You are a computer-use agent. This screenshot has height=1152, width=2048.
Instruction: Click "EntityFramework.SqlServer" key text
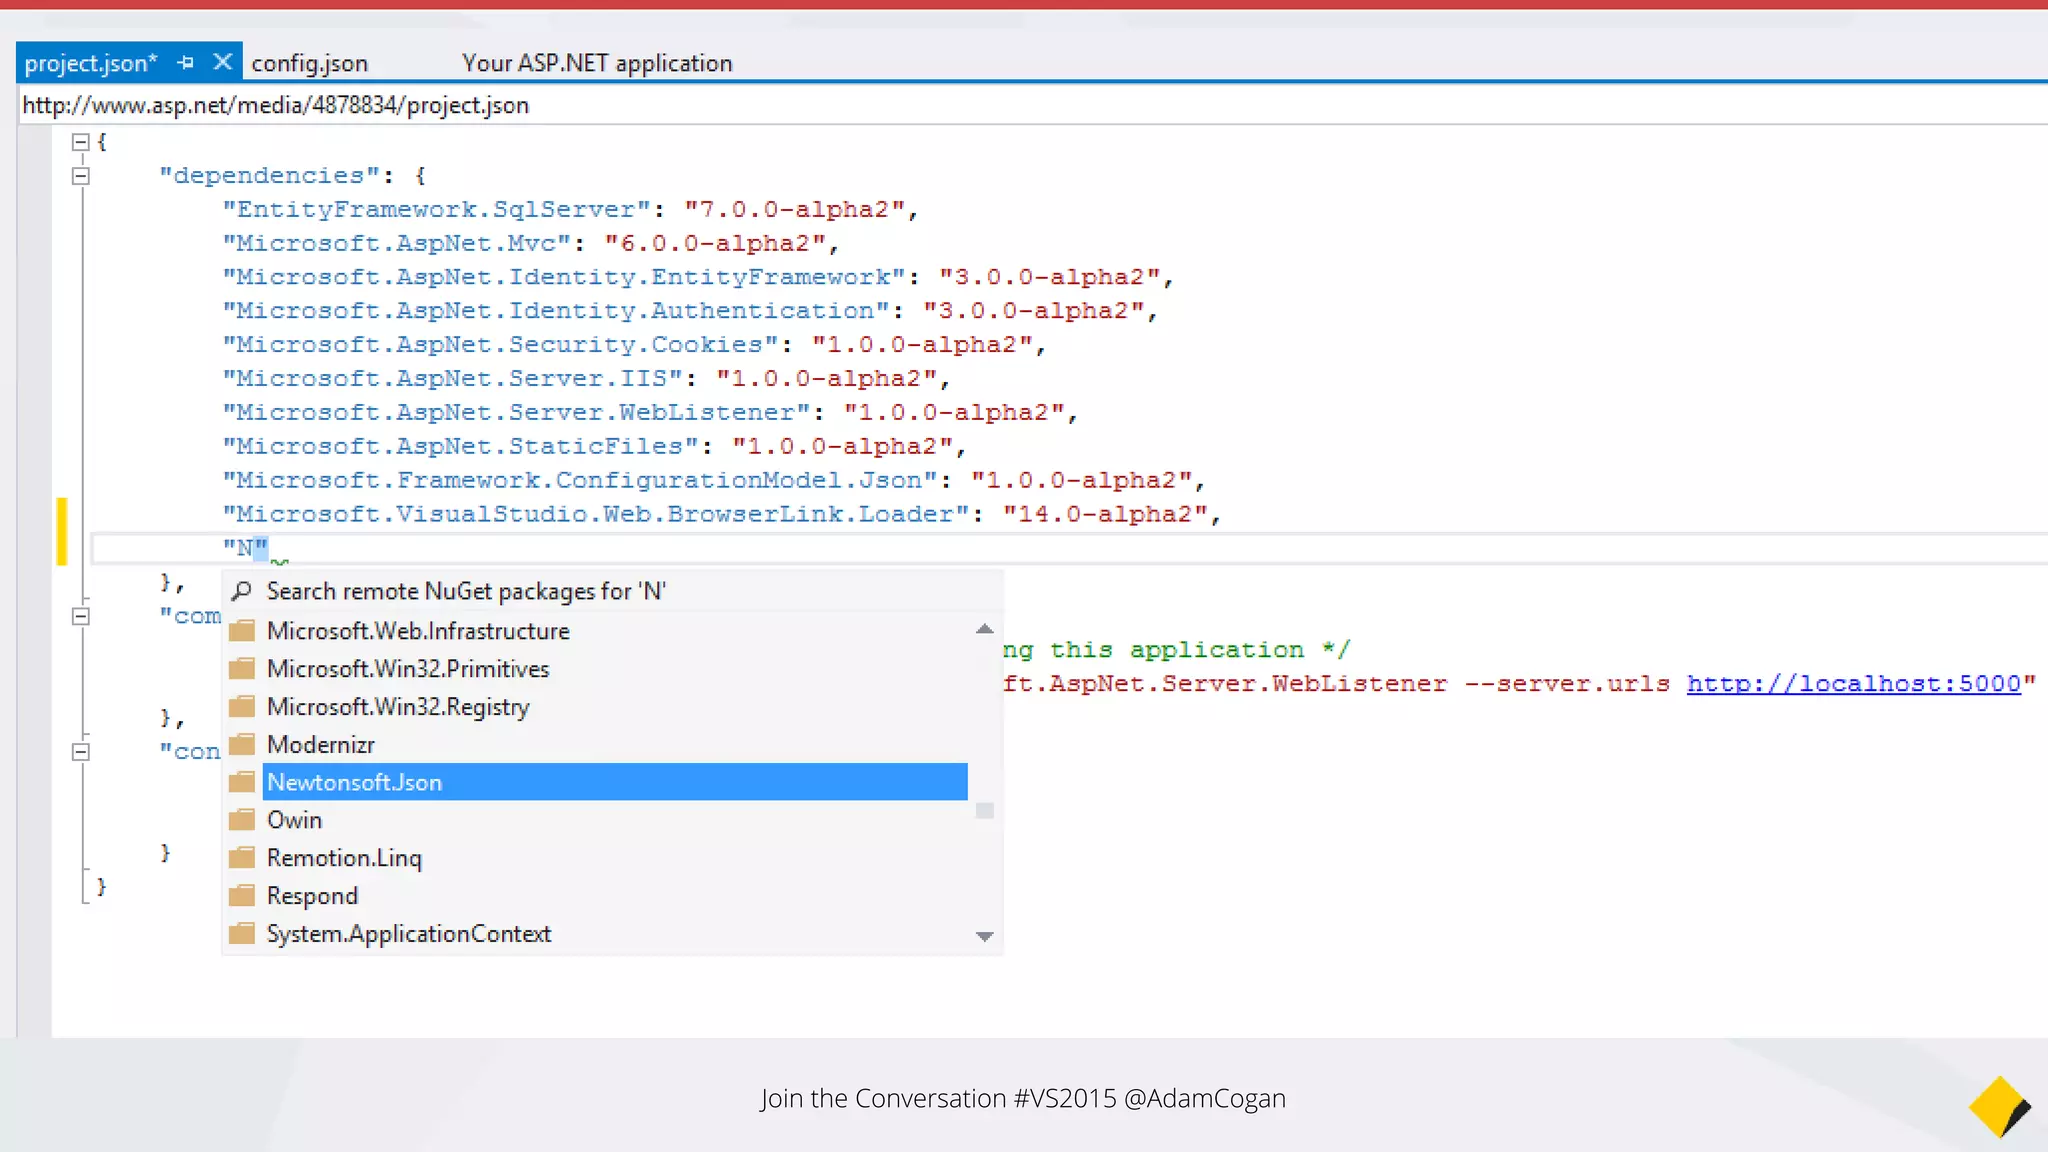tap(437, 210)
